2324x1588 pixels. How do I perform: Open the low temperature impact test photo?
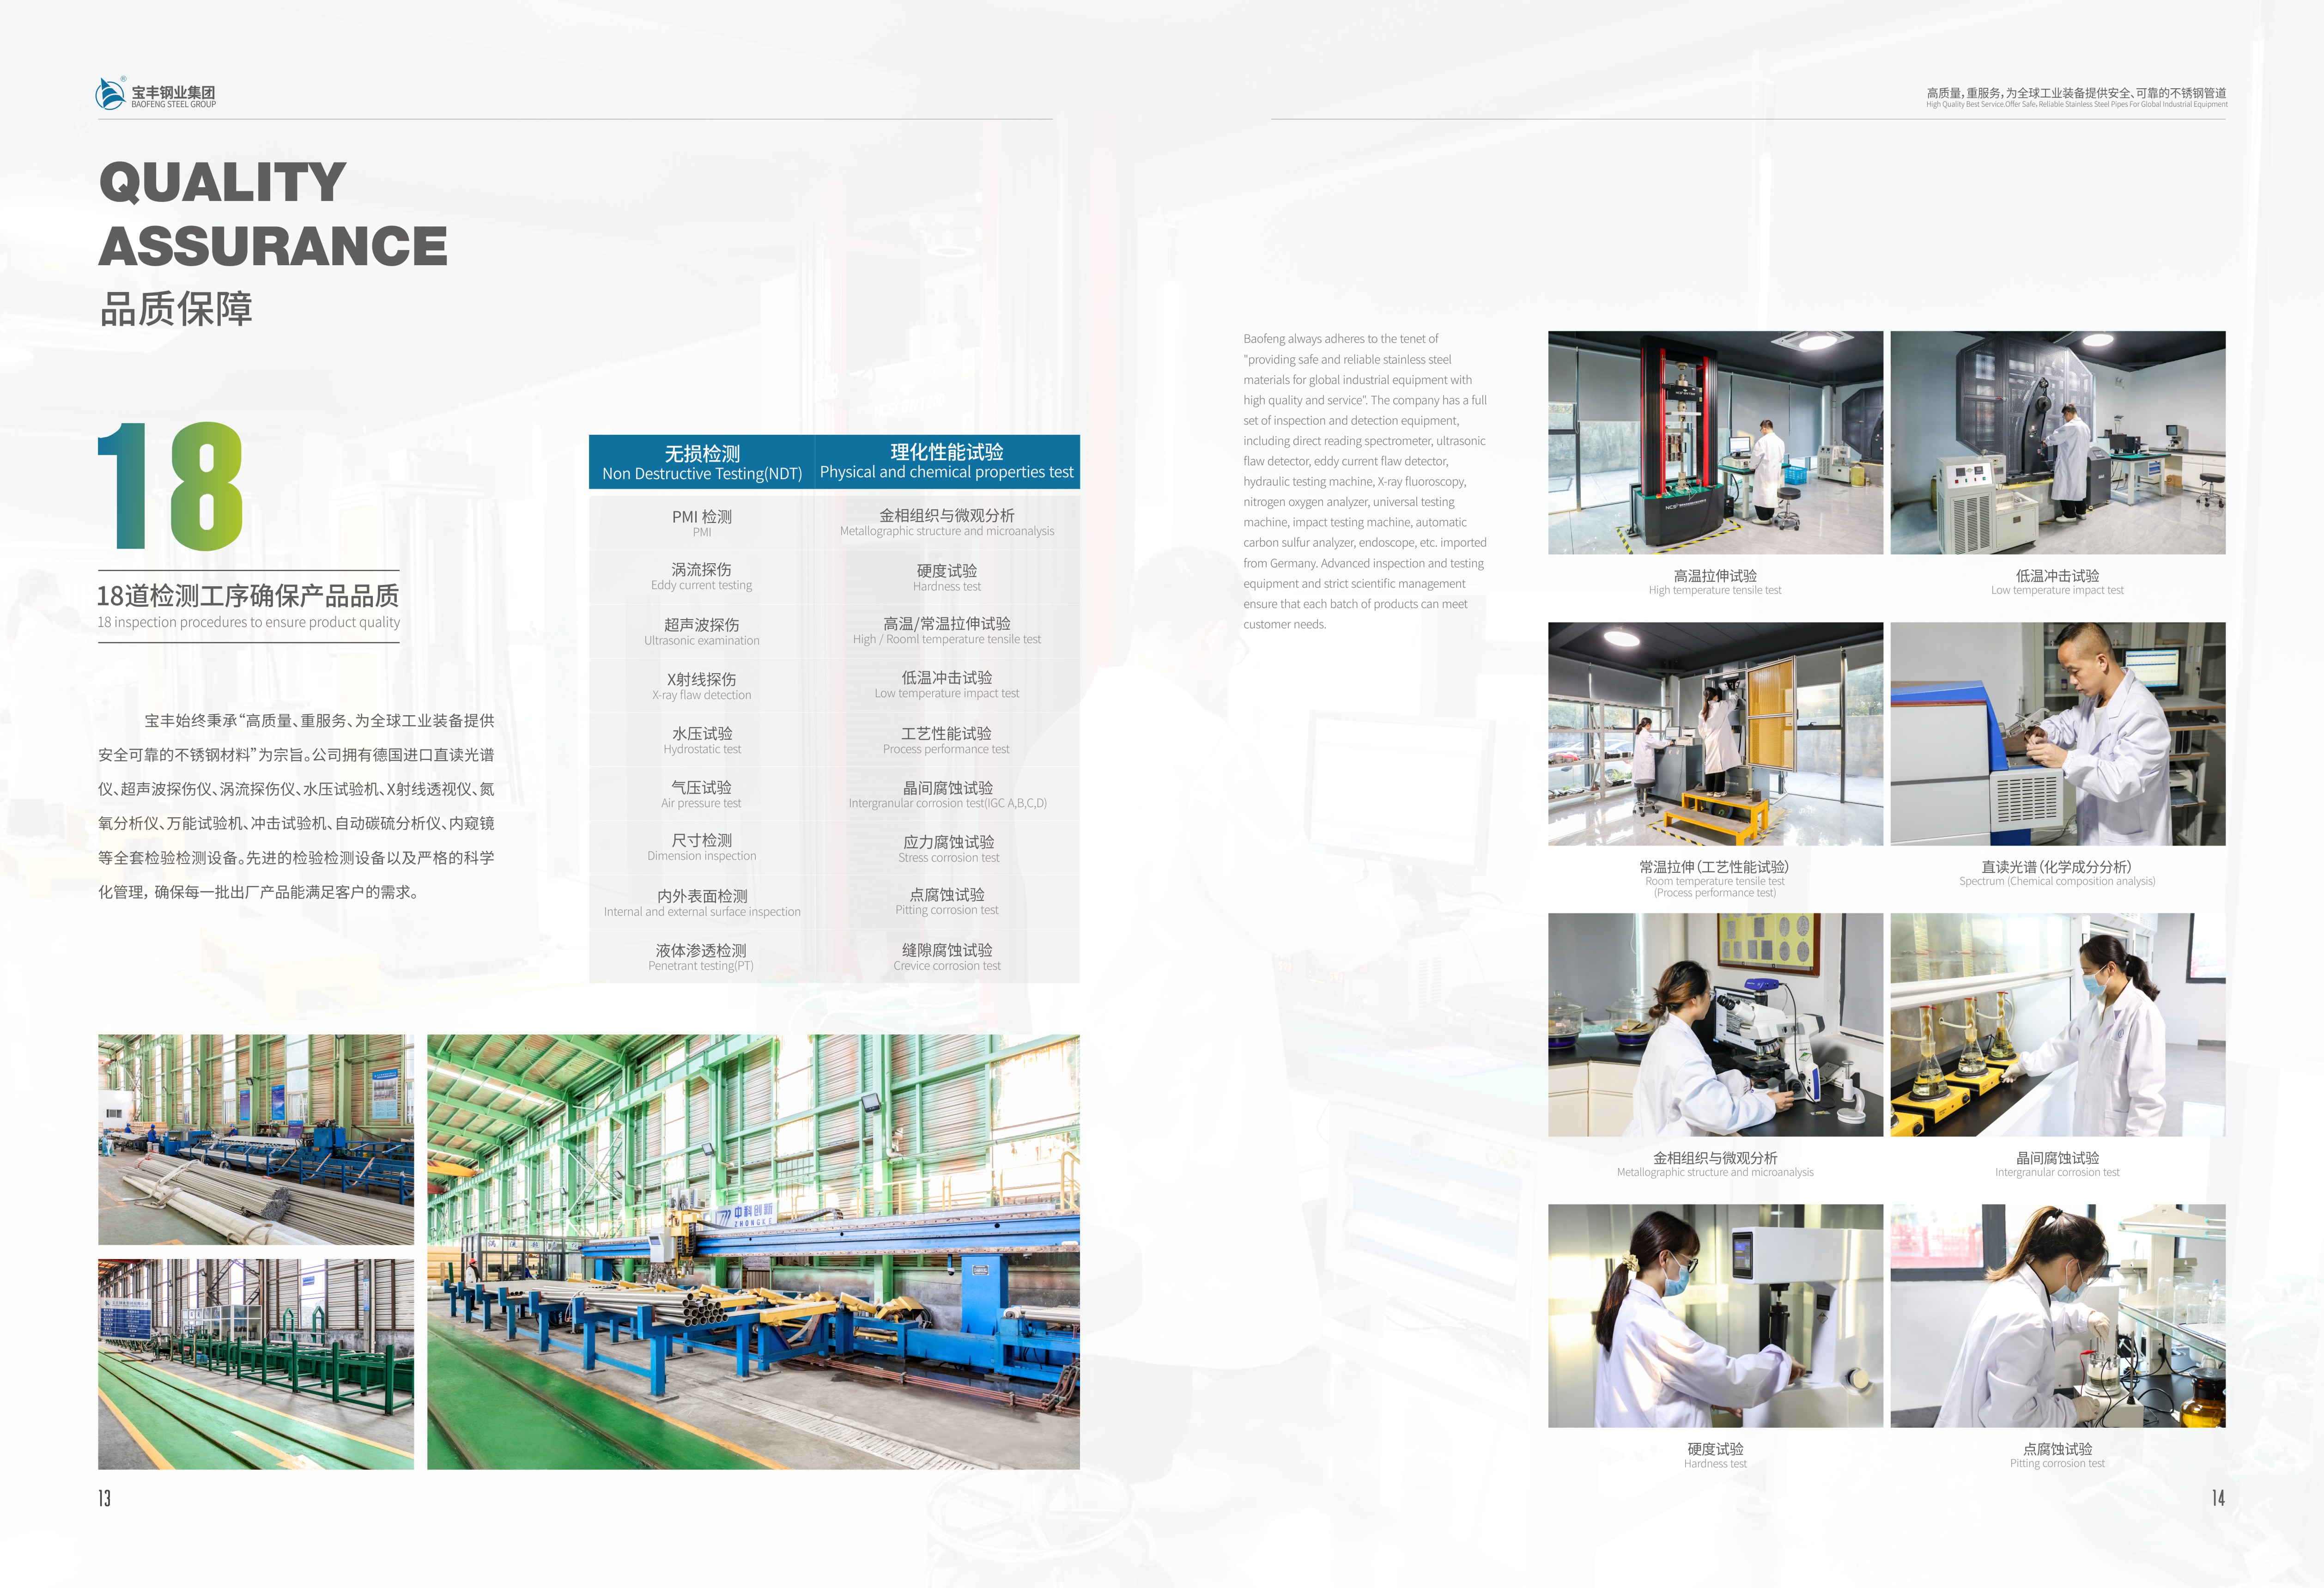coord(2057,442)
